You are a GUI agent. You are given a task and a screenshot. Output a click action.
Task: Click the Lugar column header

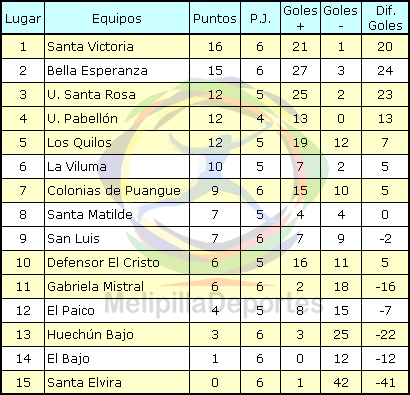click(x=23, y=18)
